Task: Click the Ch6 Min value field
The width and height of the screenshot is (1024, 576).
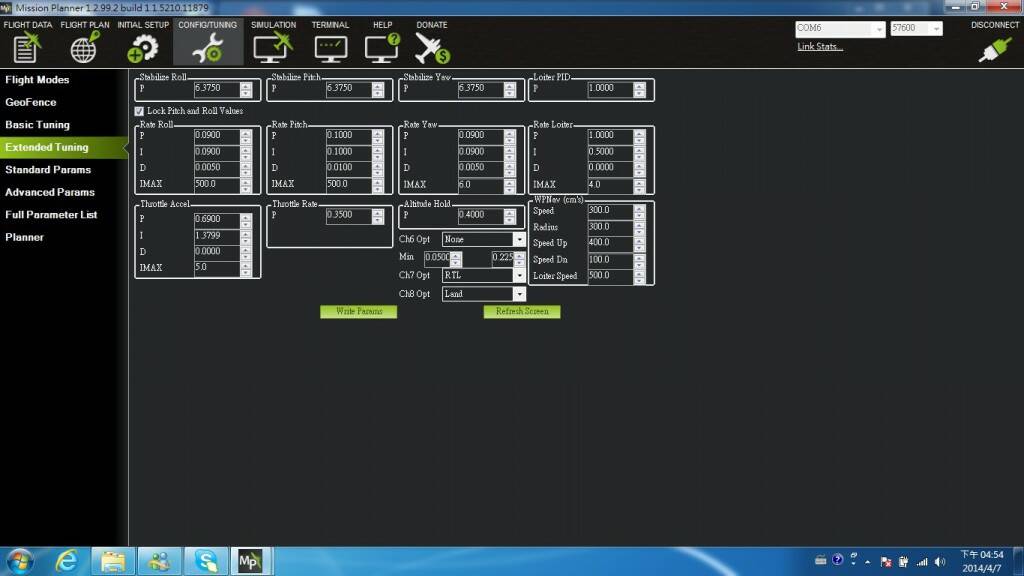Action: [x=437, y=258]
